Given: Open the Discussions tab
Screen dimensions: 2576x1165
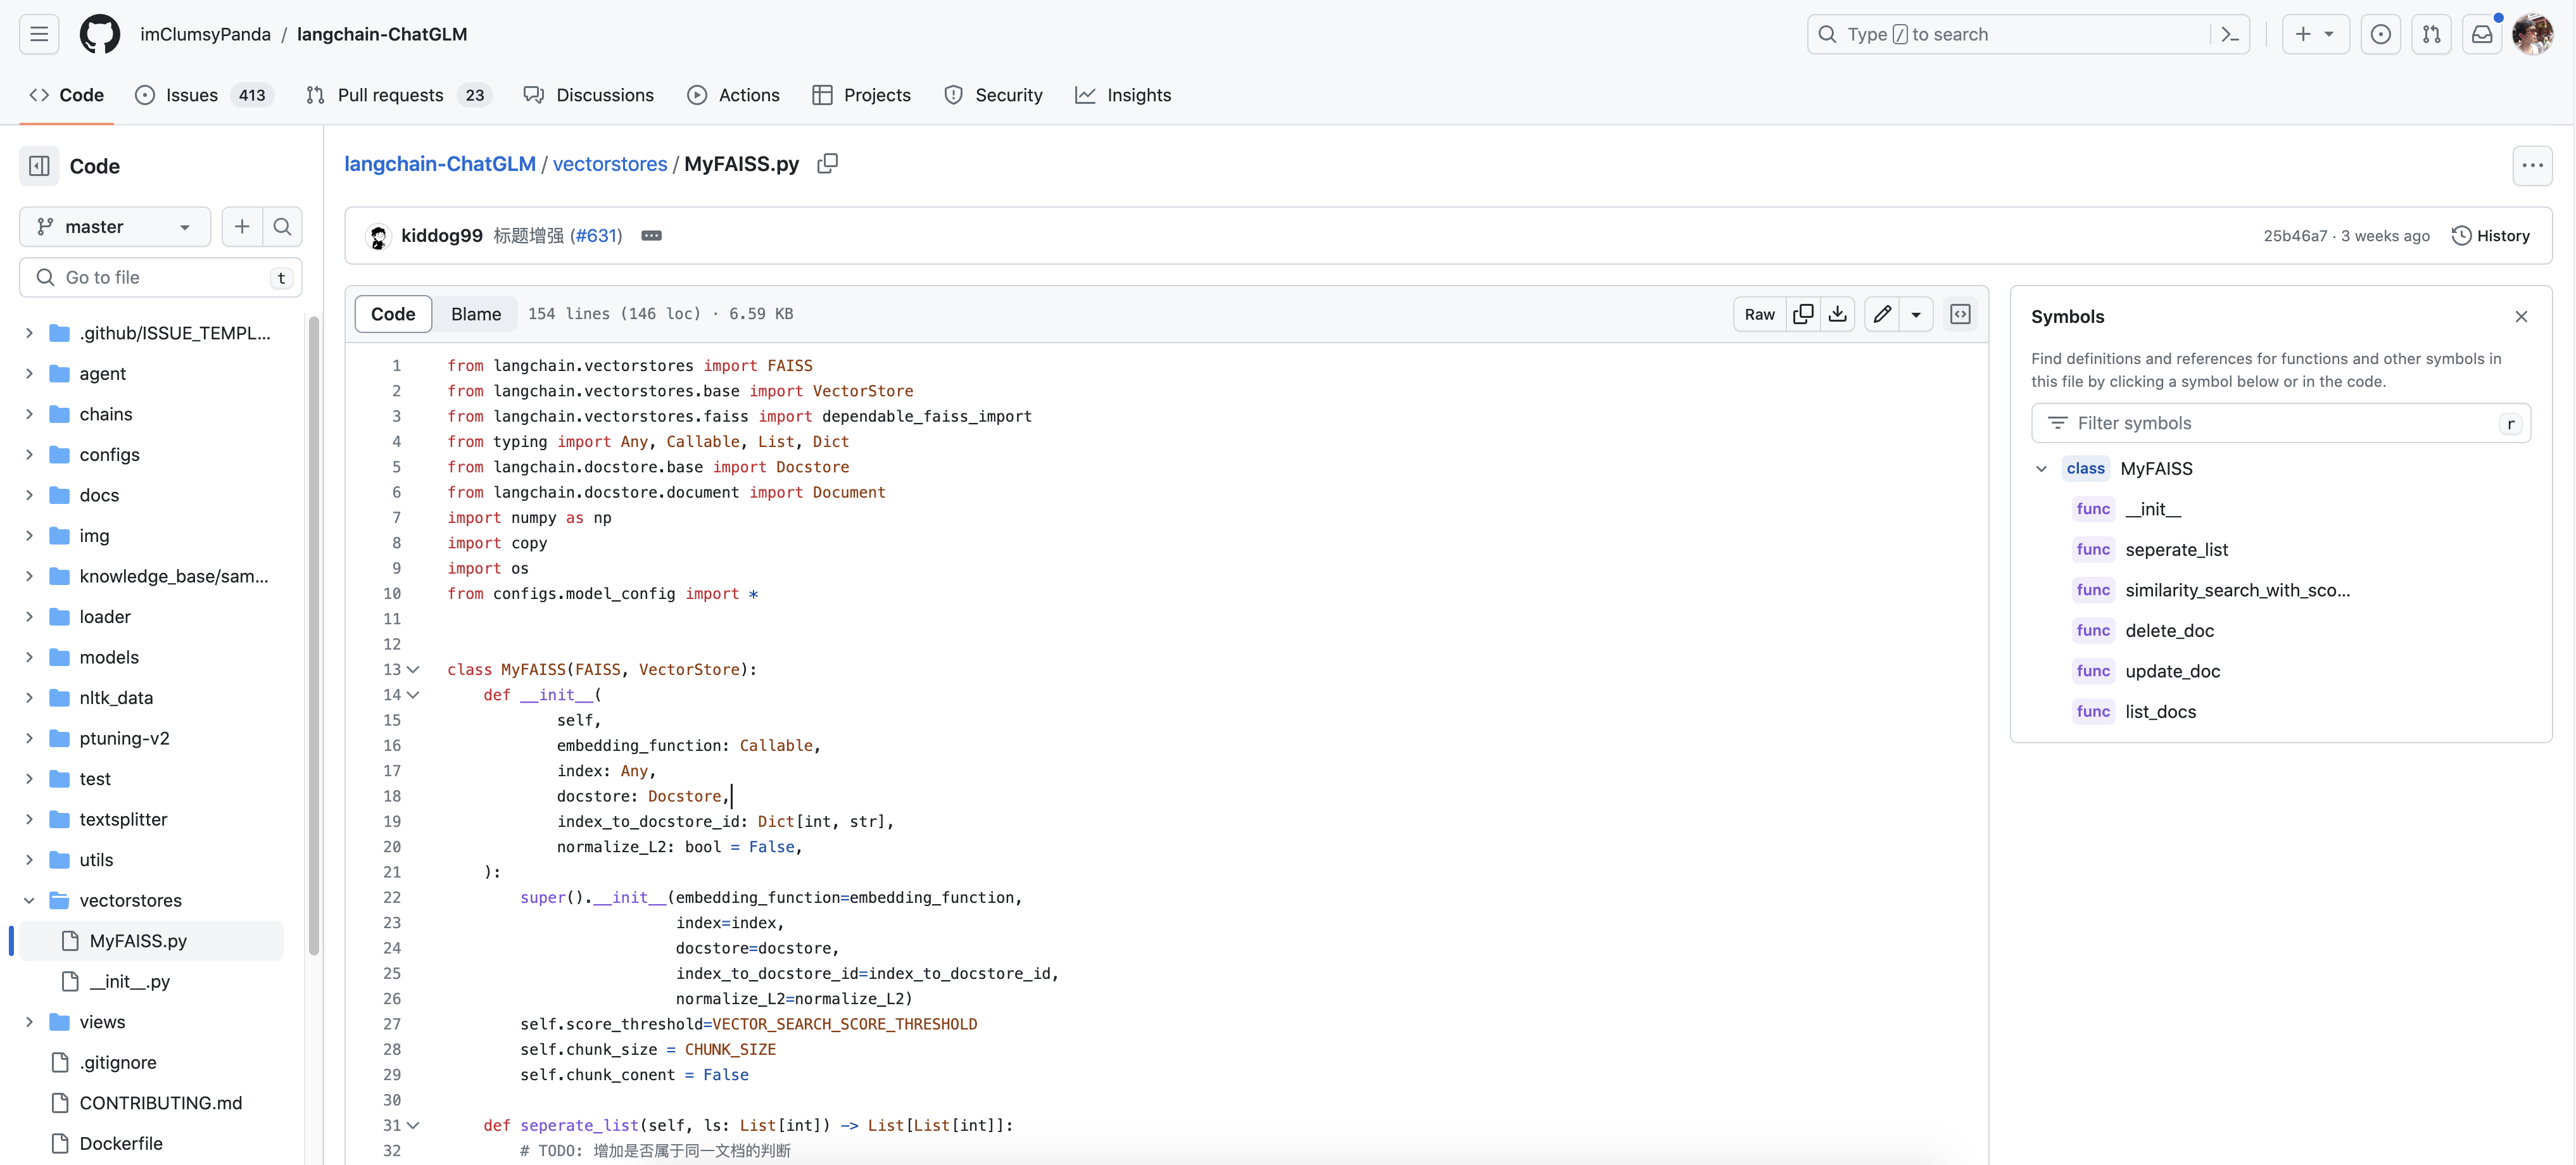Looking at the screenshot, I should [589, 95].
